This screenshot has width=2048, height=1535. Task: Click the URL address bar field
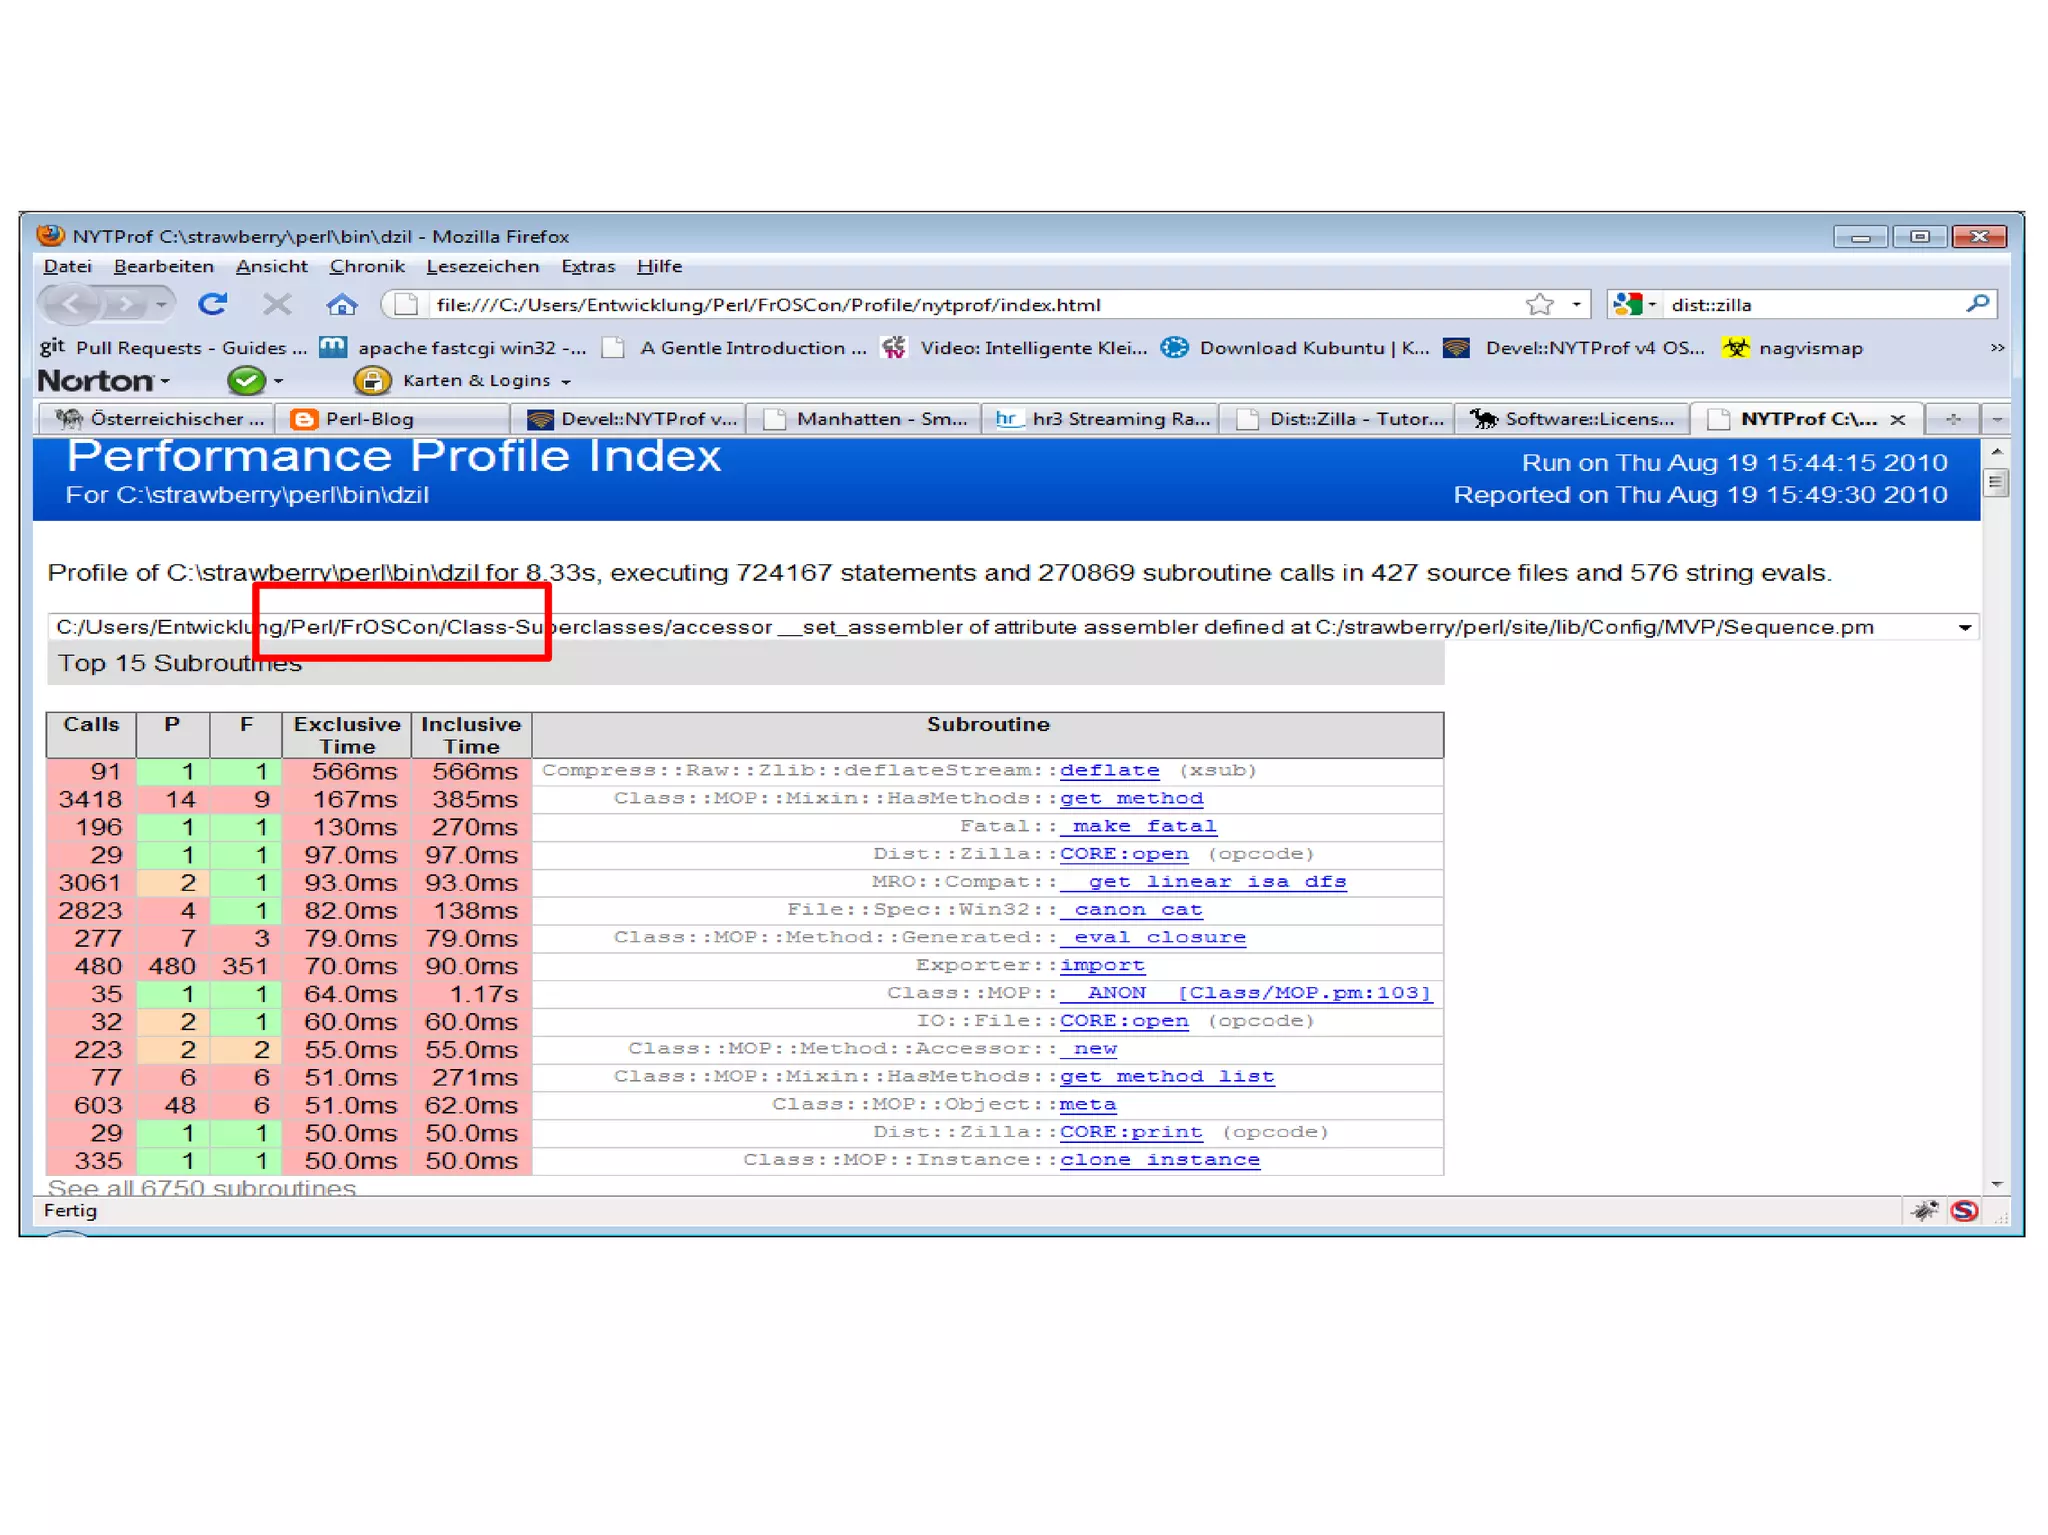(x=900, y=304)
